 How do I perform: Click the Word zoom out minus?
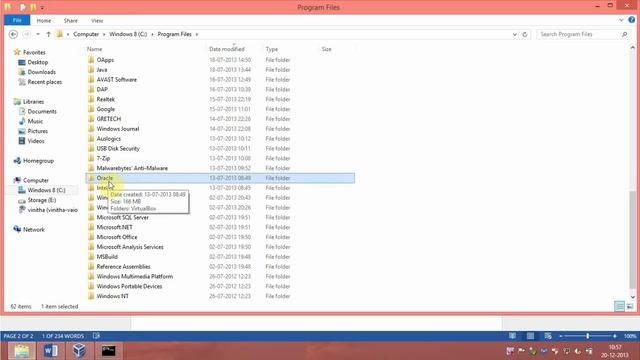coord(561,336)
